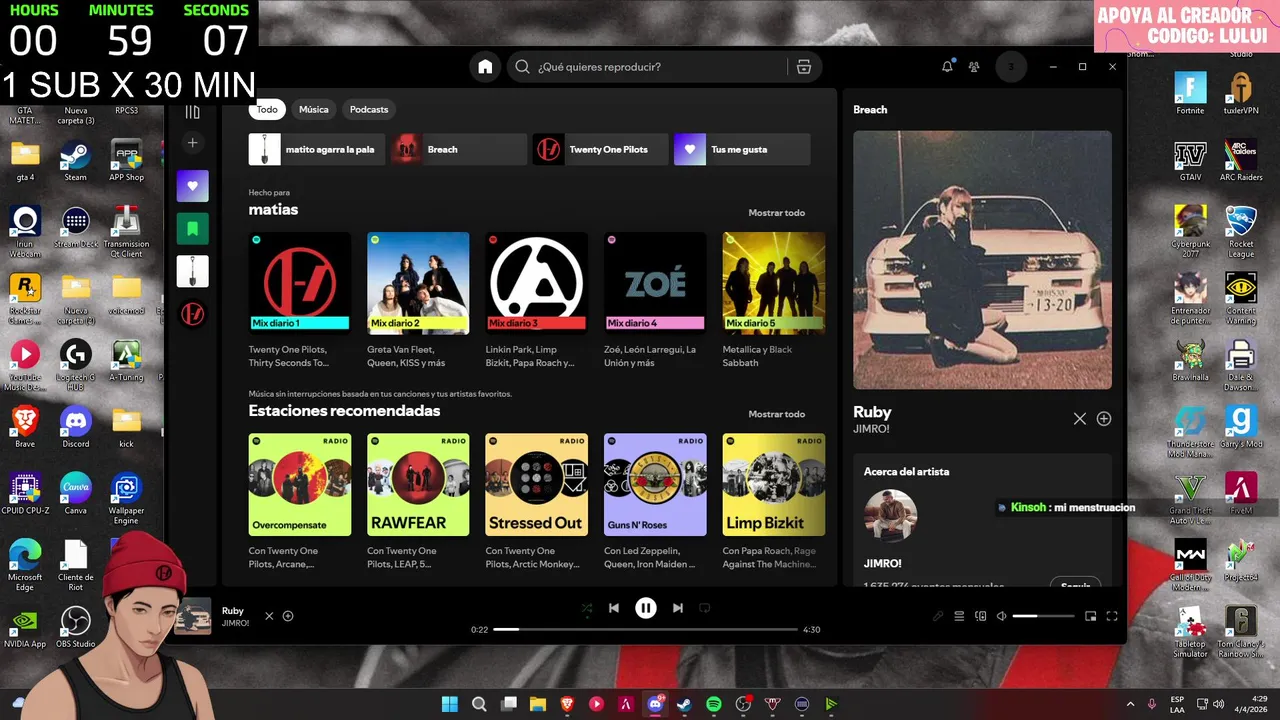Open the queue view
Image resolution: width=1280 pixels, height=720 pixels.
(x=959, y=616)
